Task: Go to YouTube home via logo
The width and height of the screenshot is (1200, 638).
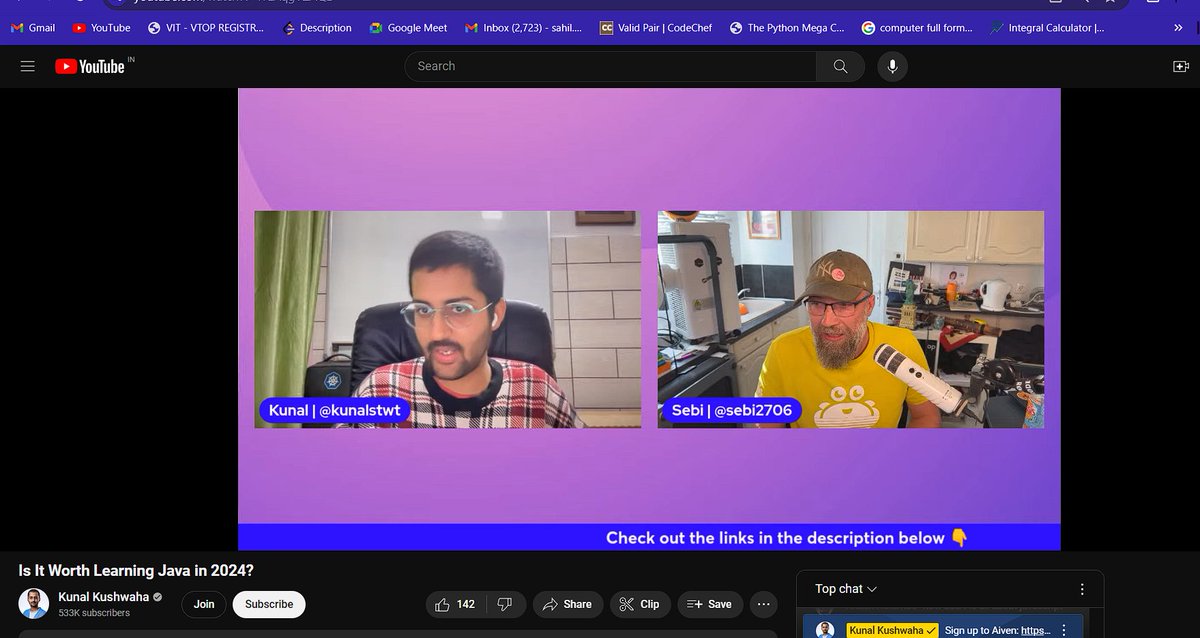Action: click(92, 66)
